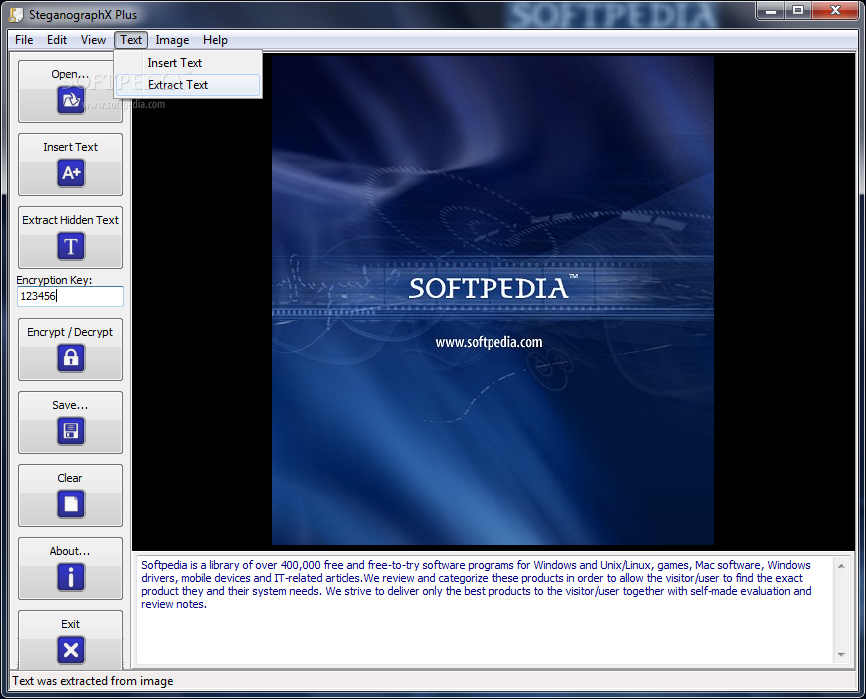Screen dimensions: 866x699
Task: Click the Insert Text A+ icon
Action: point(71,173)
